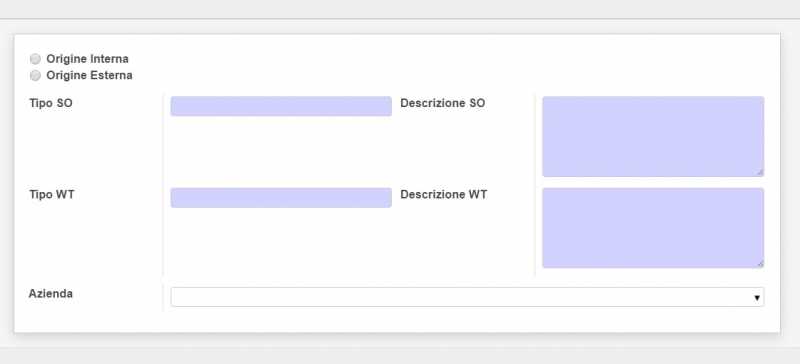Screen dimensions: 800x364
Task: Open the Azienda dropdown list
Action: pos(467,297)
